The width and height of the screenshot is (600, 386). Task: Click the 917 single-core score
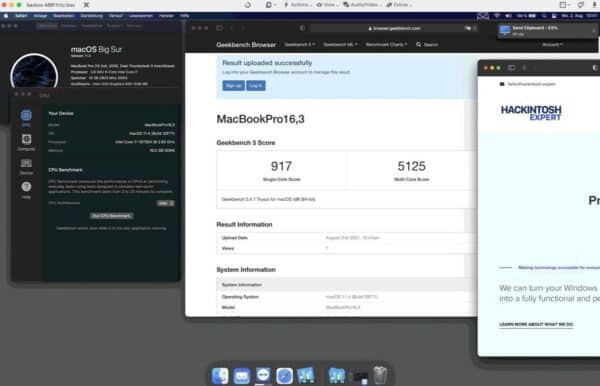[x=281, y=166]
